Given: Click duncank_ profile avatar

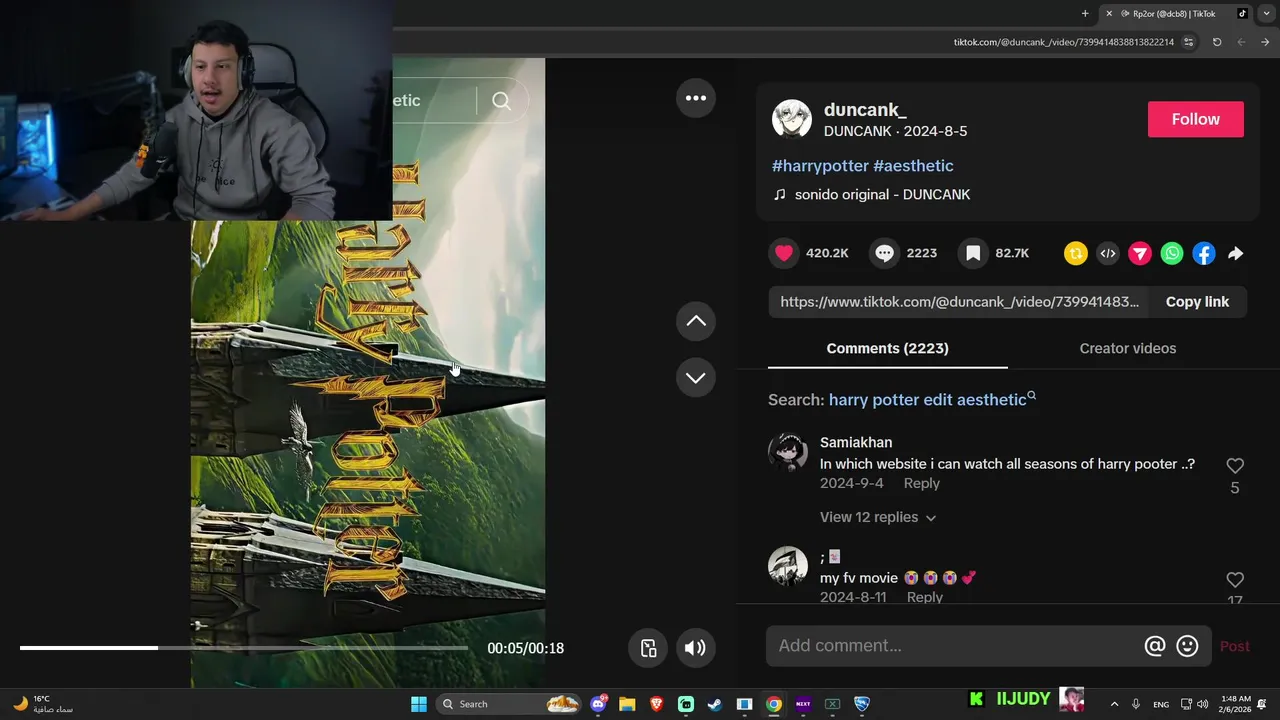Looking at the screenshot, I should pyautogui.click(x=792, y=119).
